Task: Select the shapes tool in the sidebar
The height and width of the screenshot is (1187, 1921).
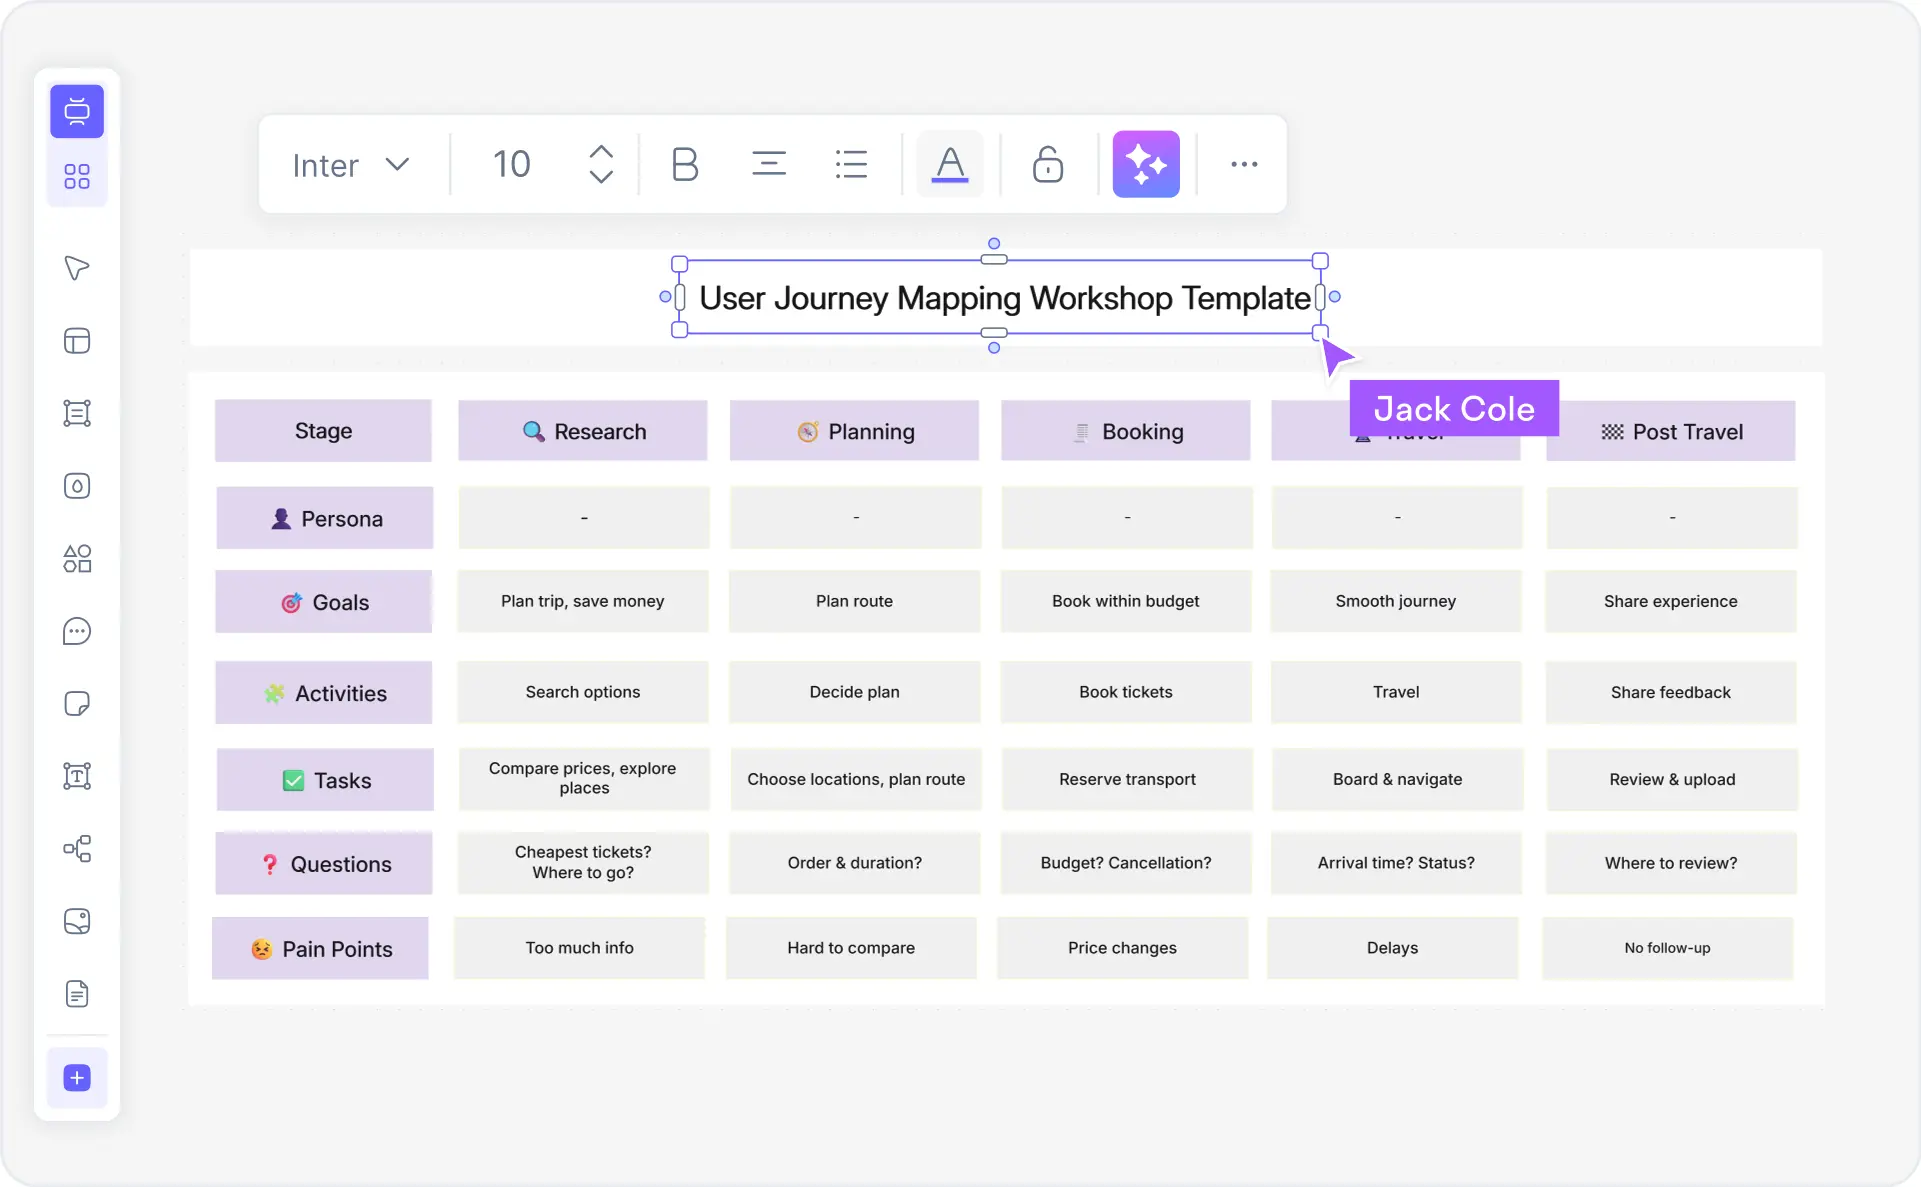Action: tap(77, 559)
